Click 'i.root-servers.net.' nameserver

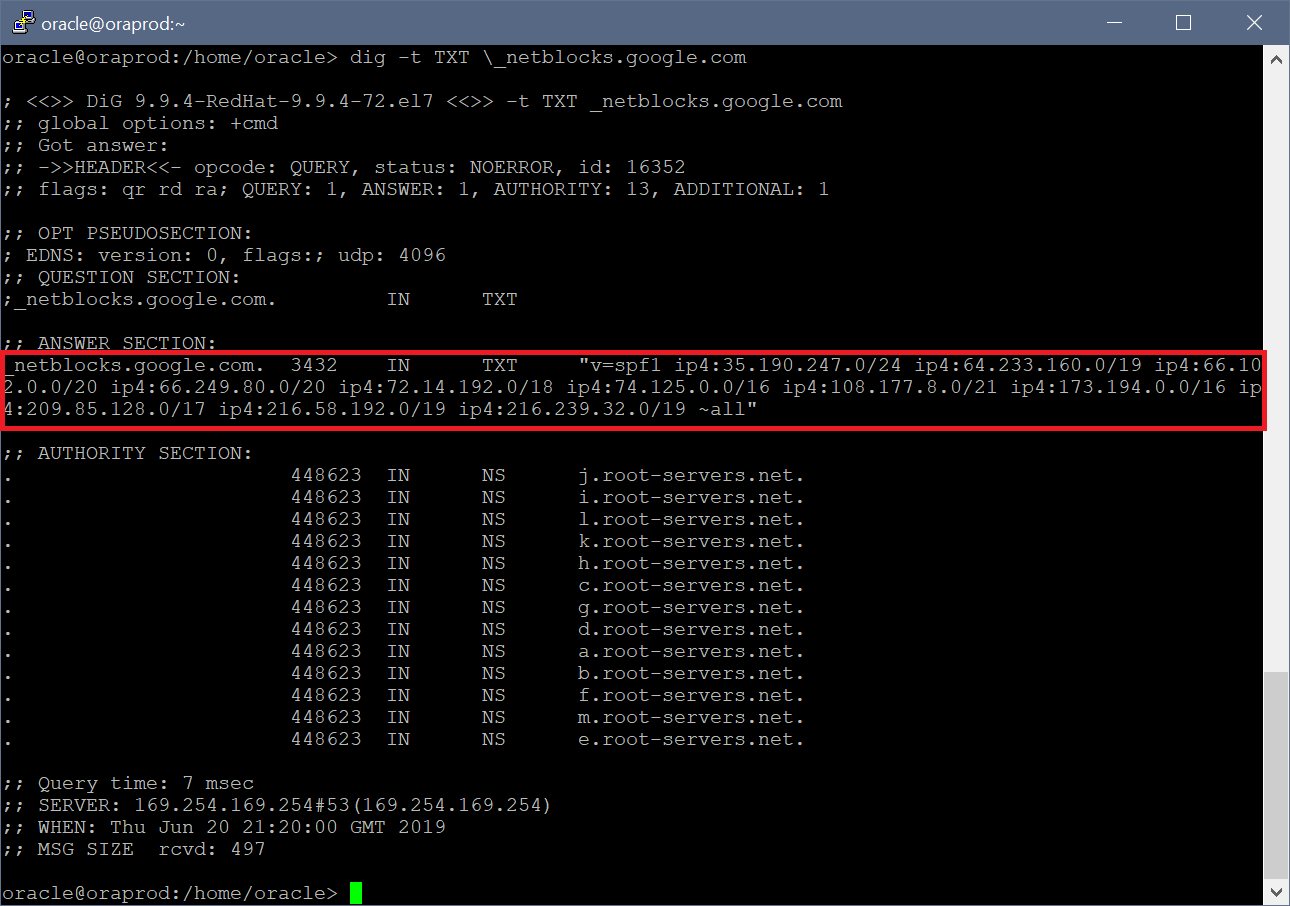[x=692, y=497]
